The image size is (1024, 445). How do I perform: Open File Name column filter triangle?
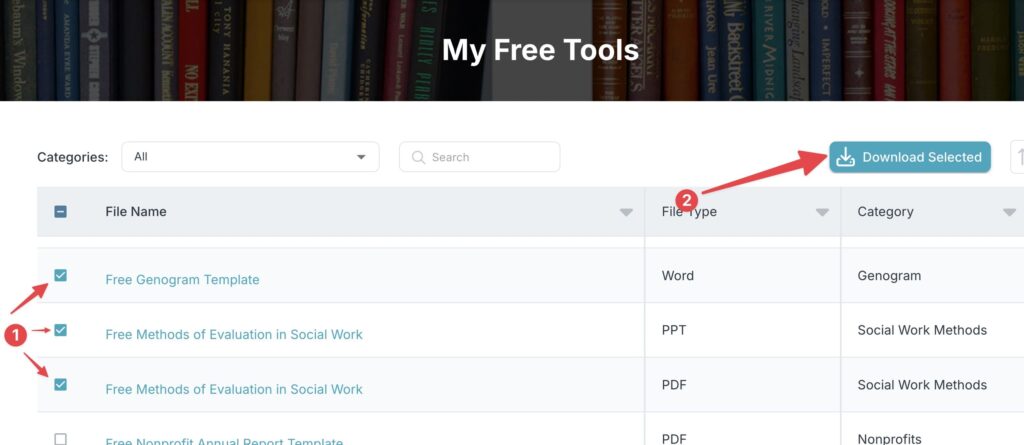(x=626, y=212)
